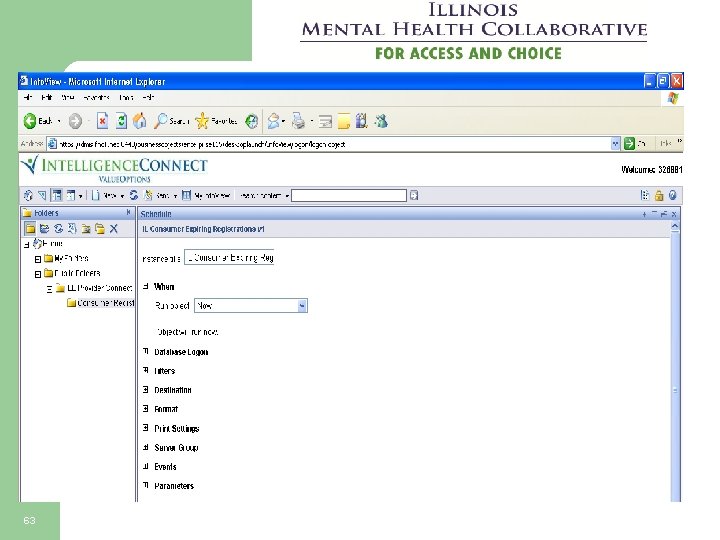Viewport: 720px width, 540px height.
Task: Refresh the Folders tree
Action: click(x=58, y=228)
